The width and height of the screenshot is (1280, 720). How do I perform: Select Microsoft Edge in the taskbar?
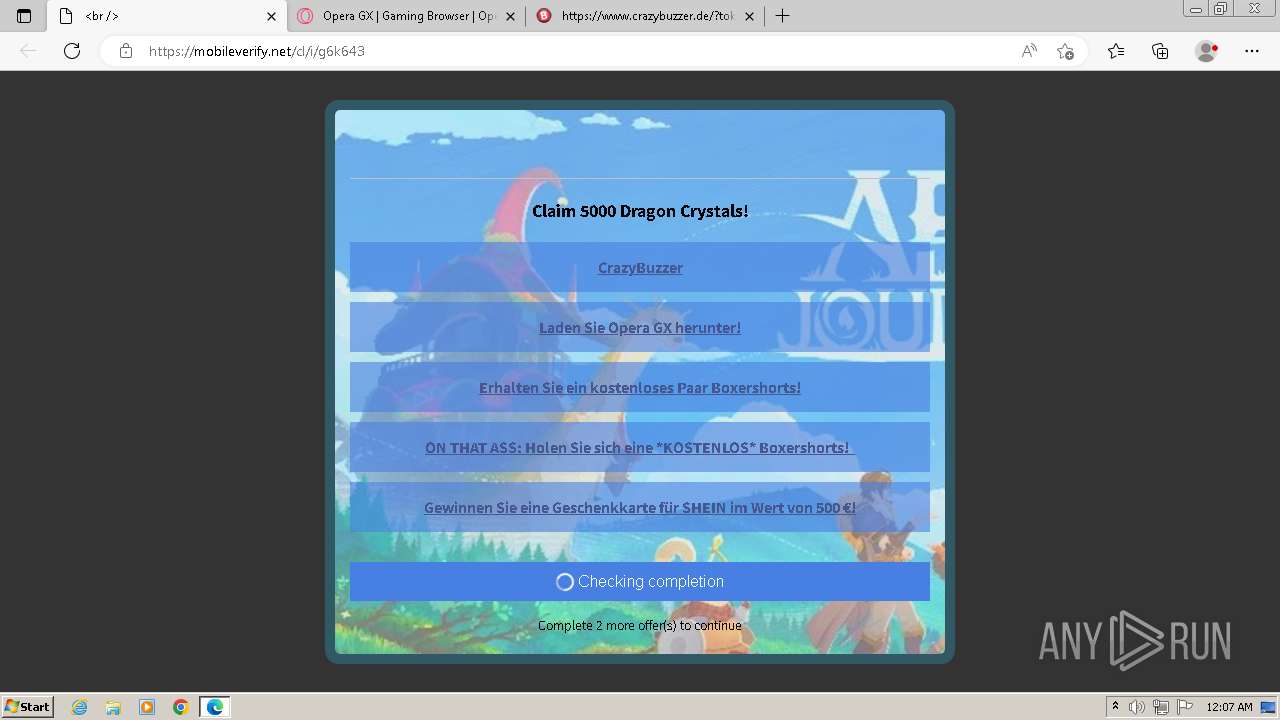pos(215,707)
